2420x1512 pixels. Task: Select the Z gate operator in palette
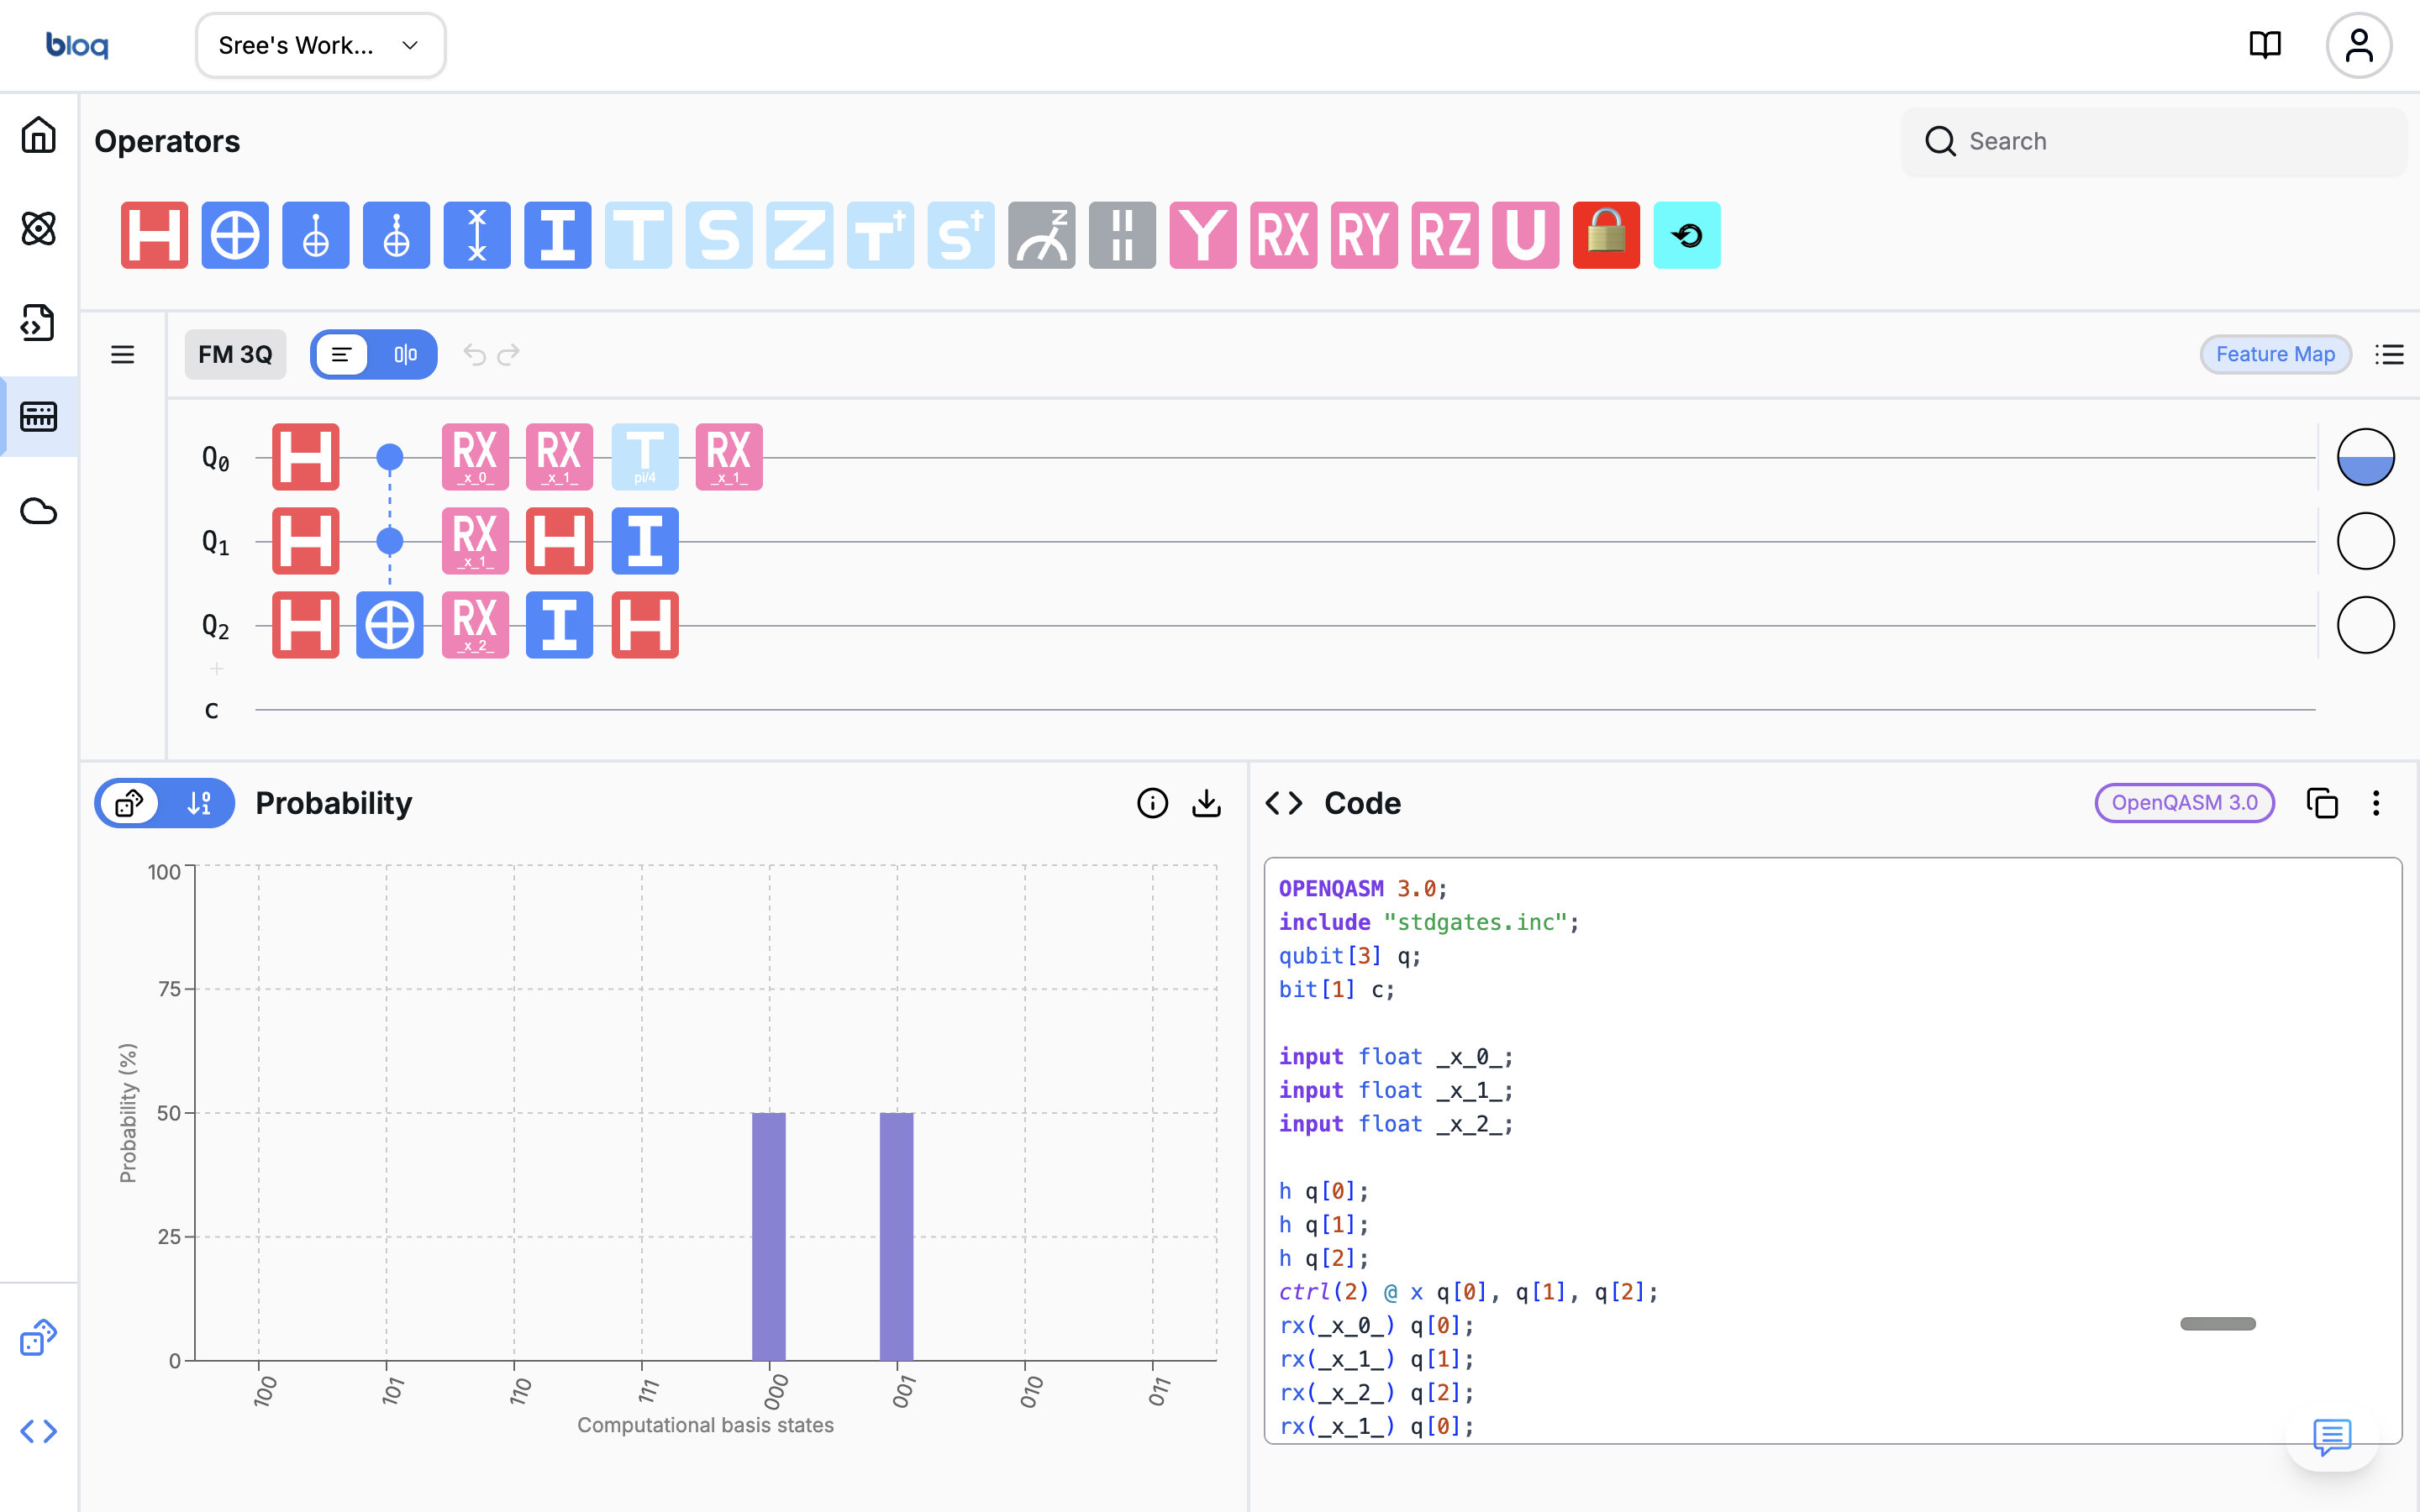tap(800, 235)
